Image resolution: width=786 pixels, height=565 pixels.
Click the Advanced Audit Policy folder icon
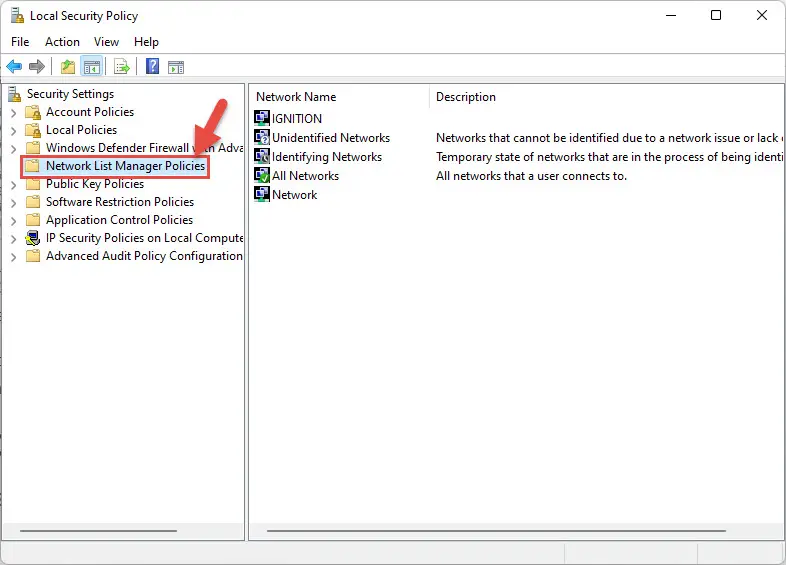[33, 256]
